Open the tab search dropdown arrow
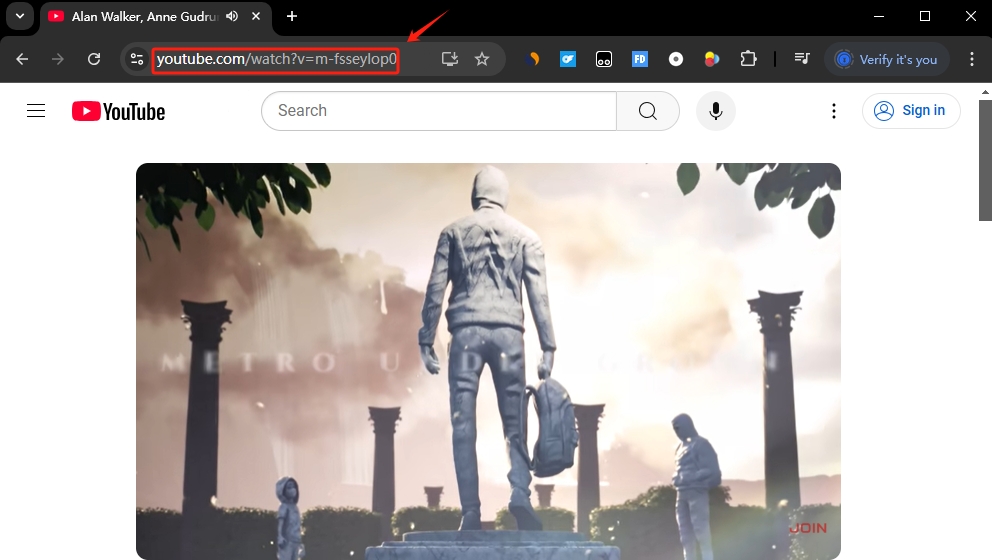Screen dimensions: 992x560 (x=19, y=16)
